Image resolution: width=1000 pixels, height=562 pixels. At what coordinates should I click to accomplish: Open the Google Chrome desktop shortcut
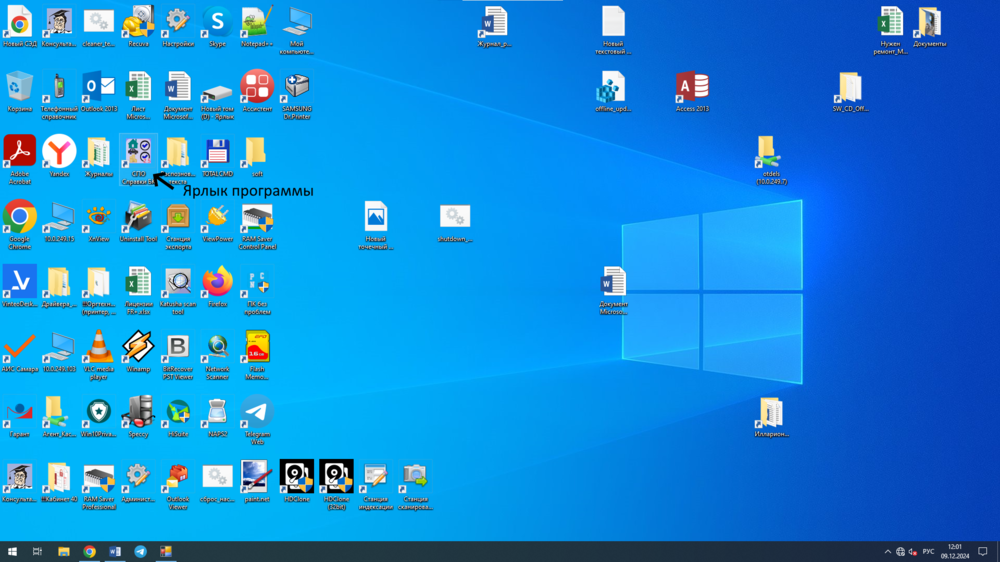19,225
